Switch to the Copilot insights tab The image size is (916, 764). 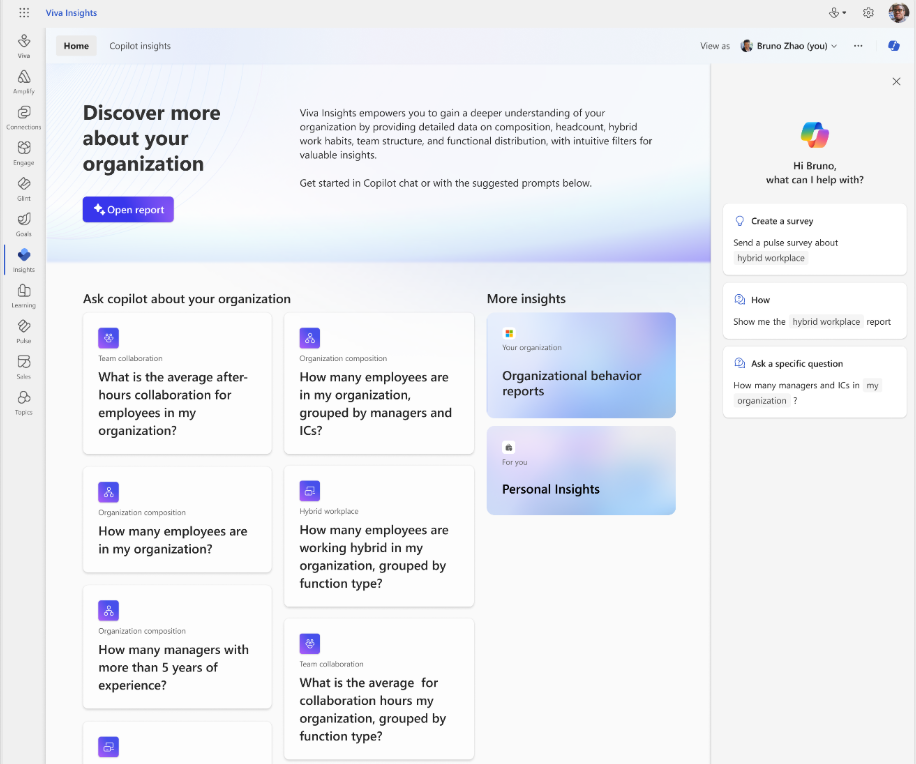[x=140, y=46]
